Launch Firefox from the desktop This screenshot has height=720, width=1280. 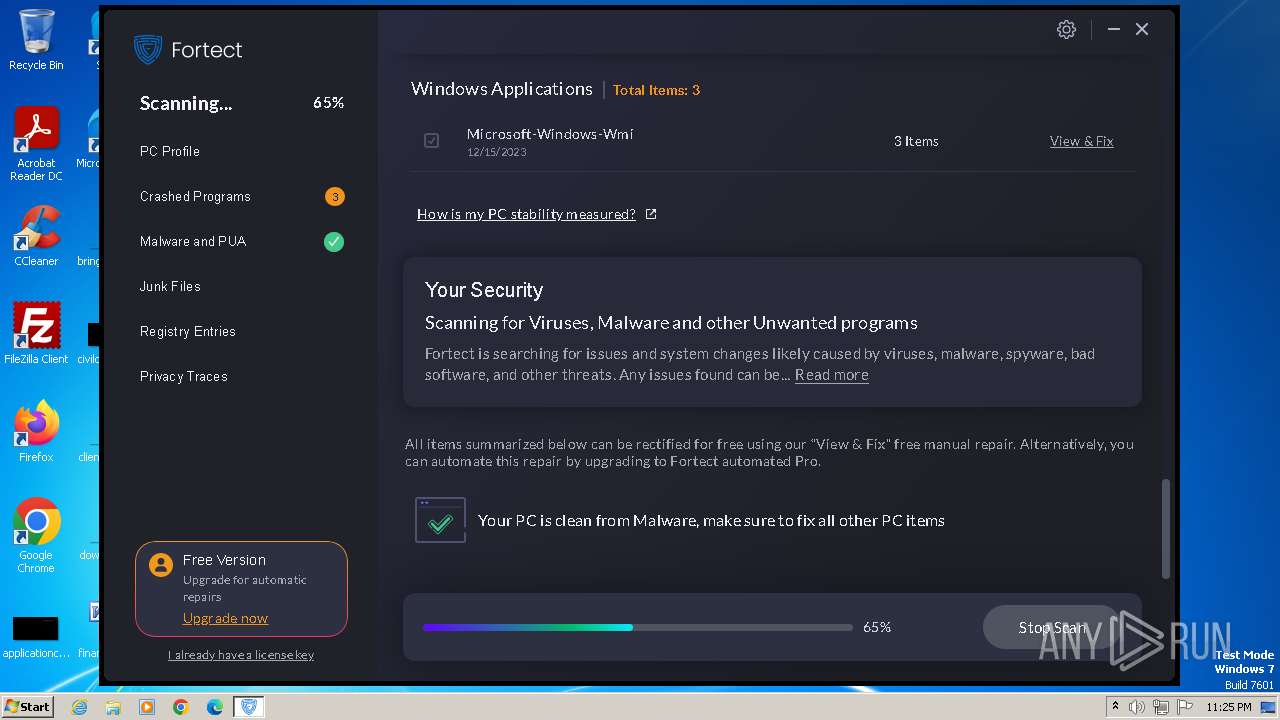(36, 432)
